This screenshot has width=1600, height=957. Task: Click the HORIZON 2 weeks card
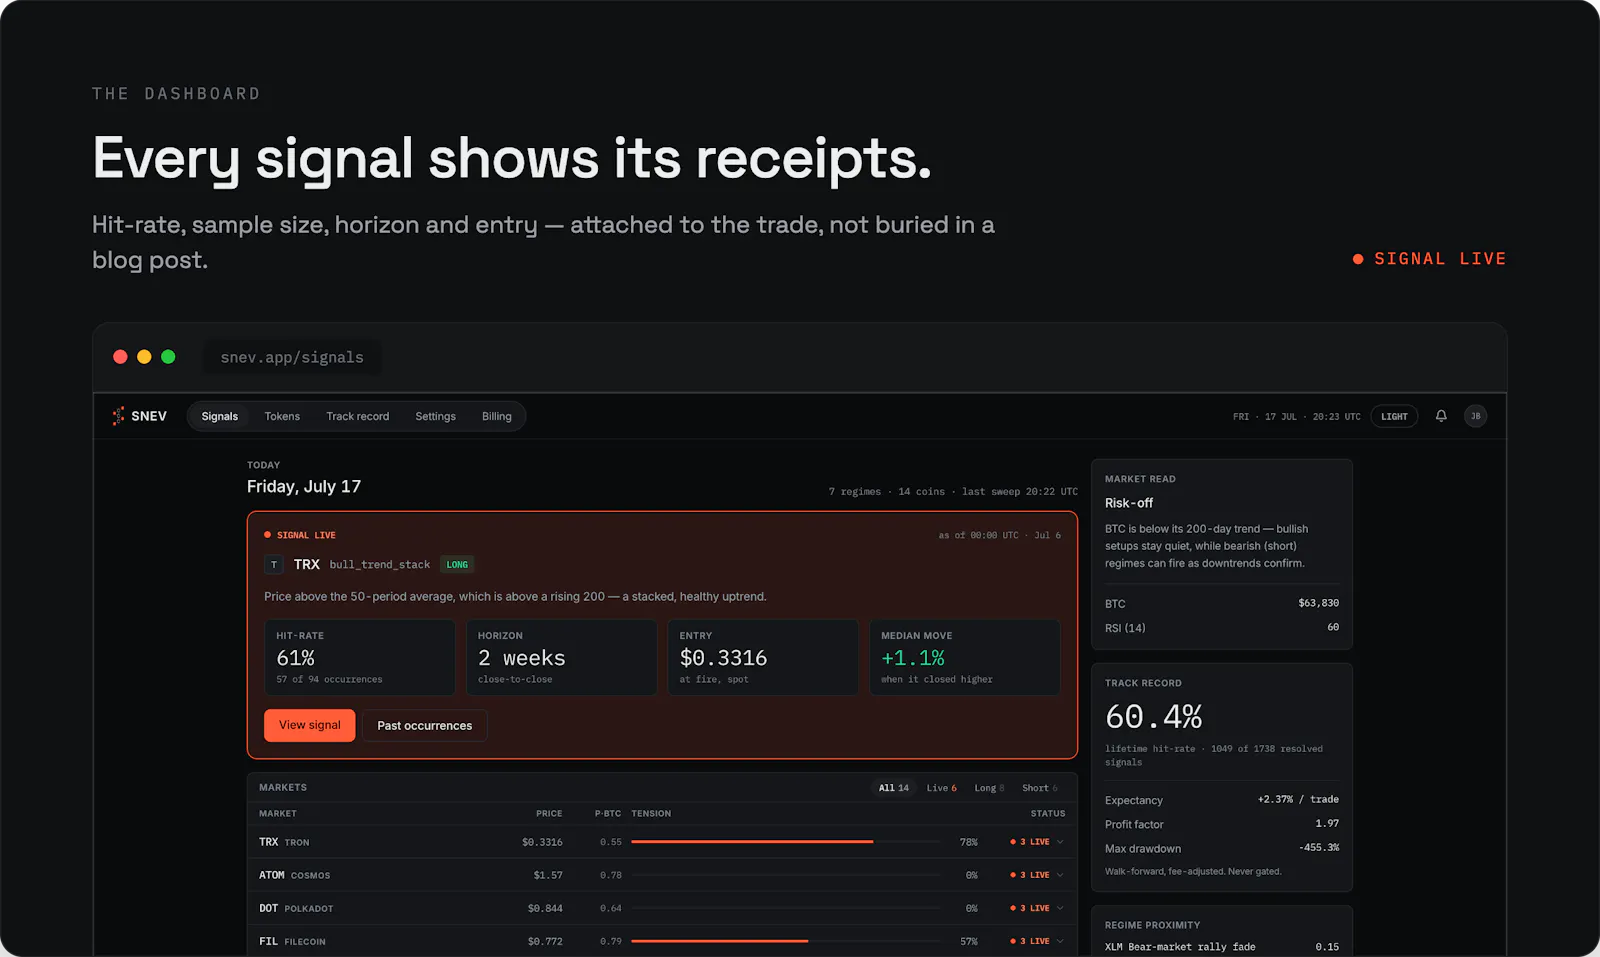point(562,657)
